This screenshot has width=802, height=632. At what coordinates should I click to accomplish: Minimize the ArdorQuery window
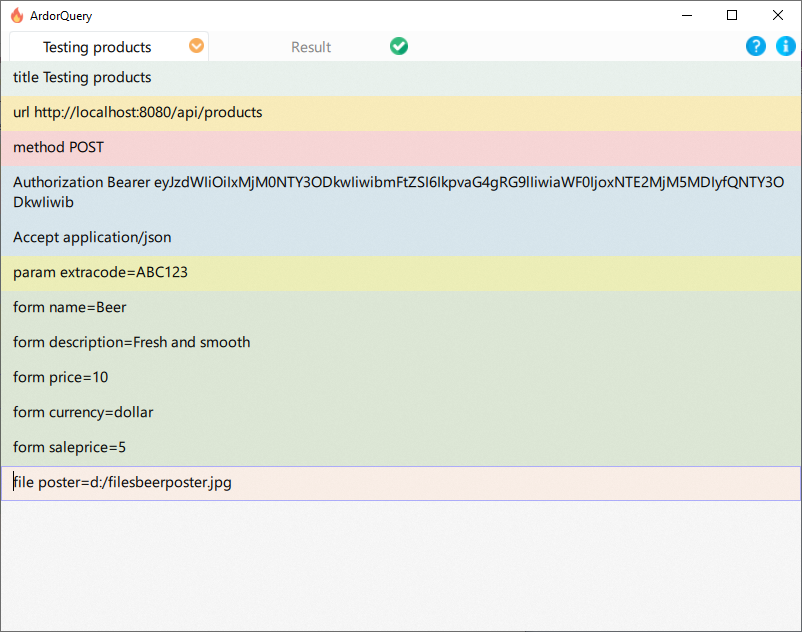click(687, 15)
